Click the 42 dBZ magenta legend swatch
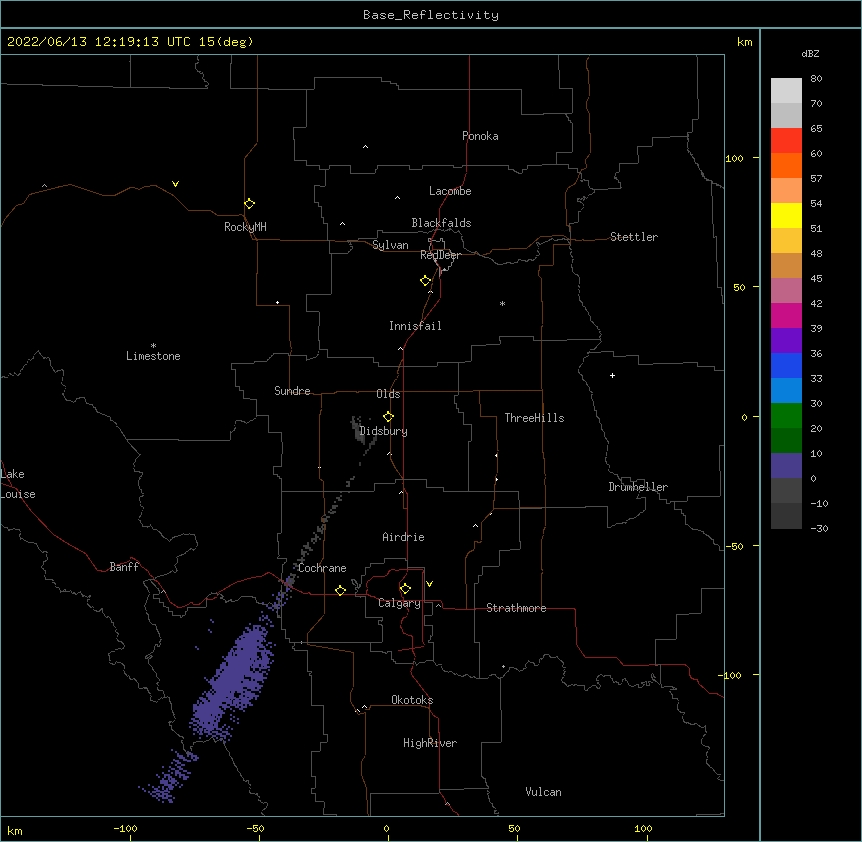The width and height of the screenshot is (862, 842). pos(786,315)
